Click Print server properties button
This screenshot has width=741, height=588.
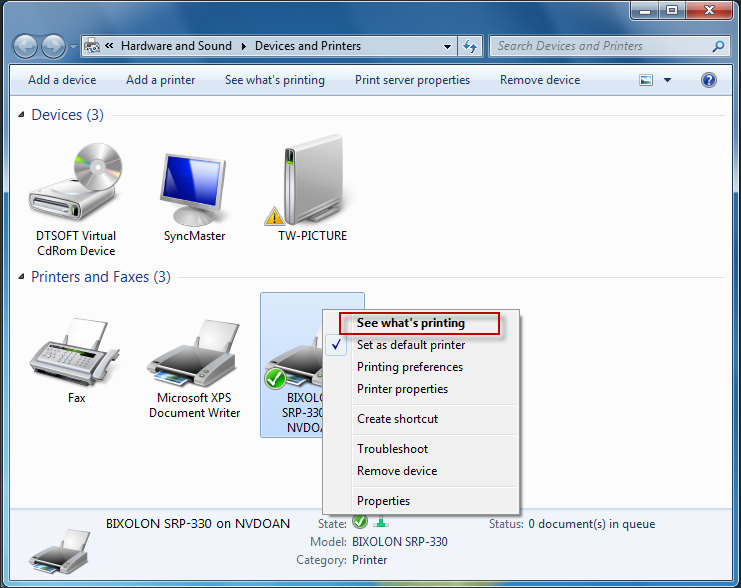click(x=412, y=80)
